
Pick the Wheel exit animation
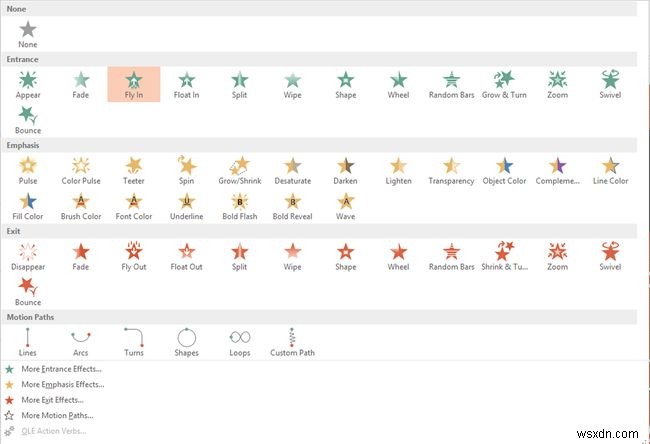point(398,257)
